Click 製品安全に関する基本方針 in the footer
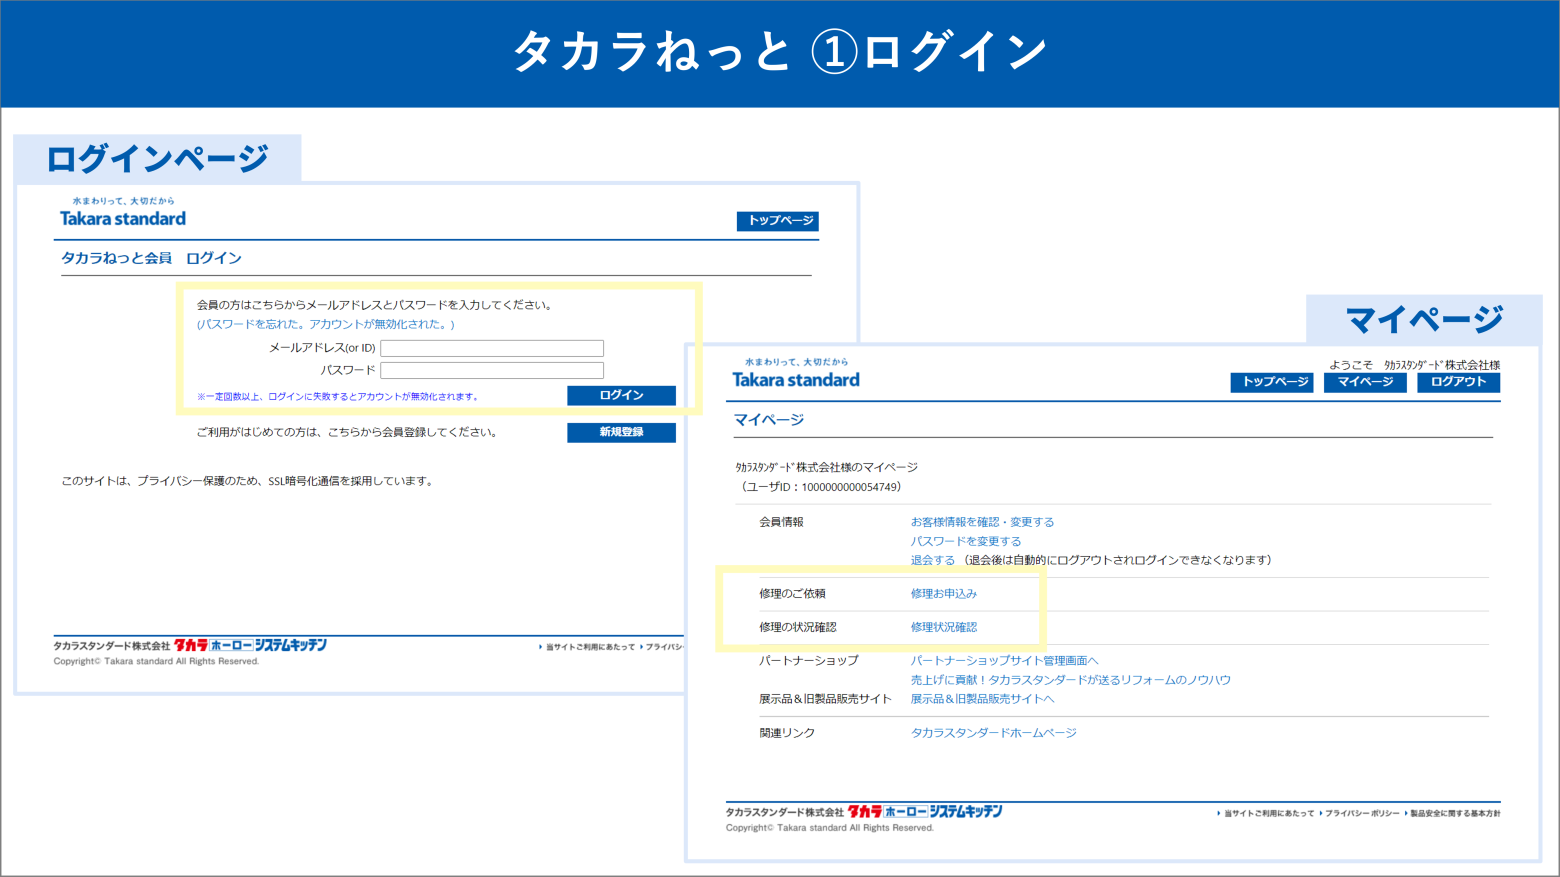This screenshot has height=877, width=1560. click(x=1455, y=814)
